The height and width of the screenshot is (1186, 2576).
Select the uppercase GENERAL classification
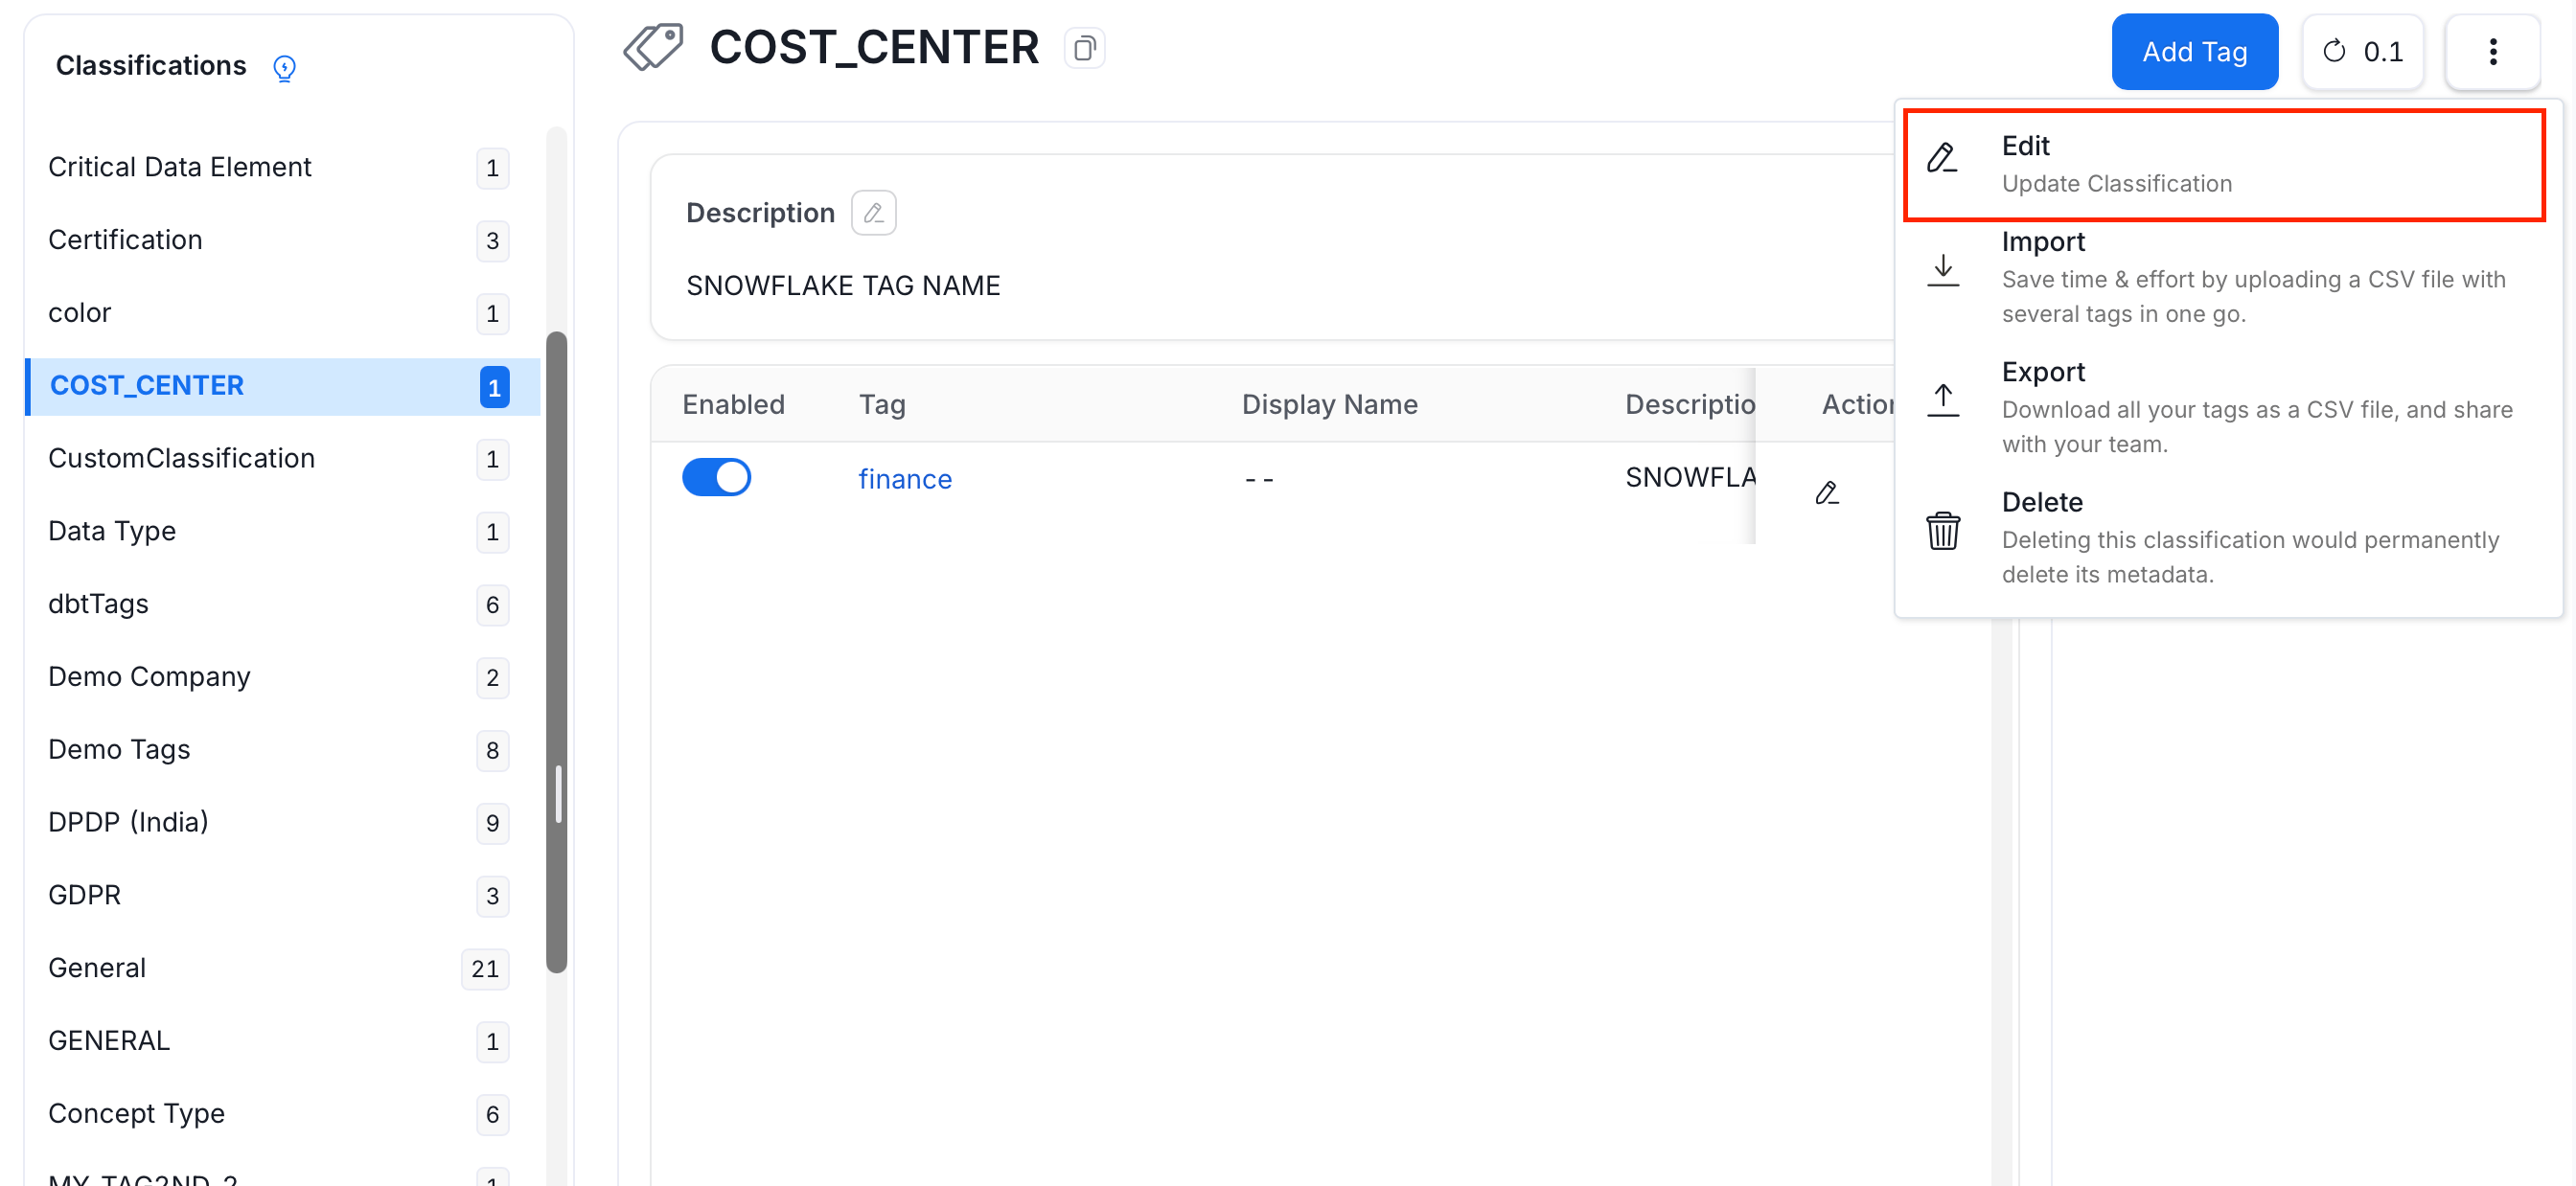pos(282,1041)
